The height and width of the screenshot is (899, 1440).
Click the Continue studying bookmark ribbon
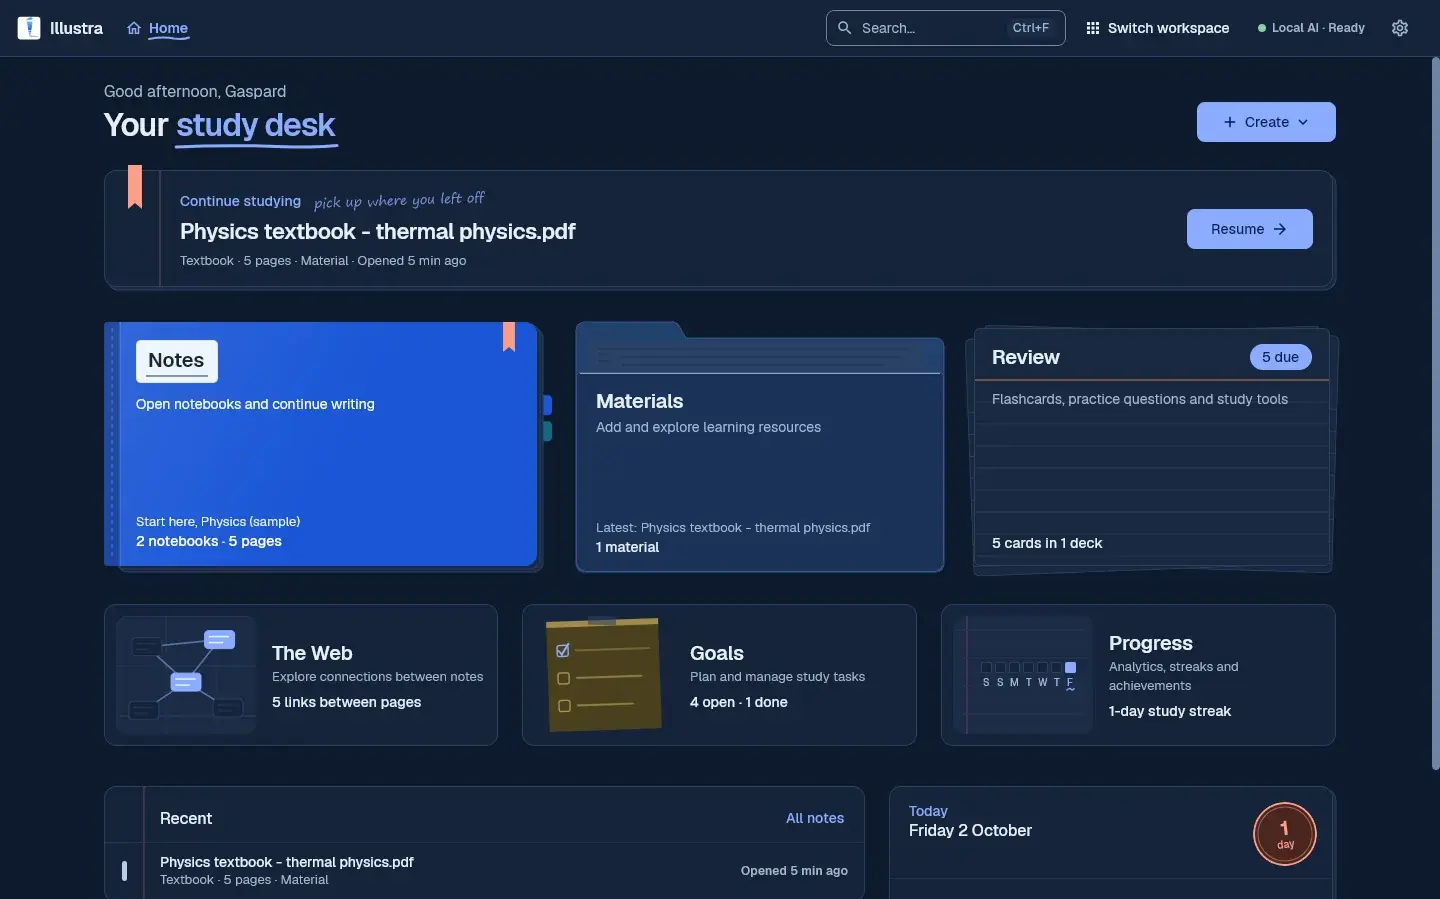135,187
